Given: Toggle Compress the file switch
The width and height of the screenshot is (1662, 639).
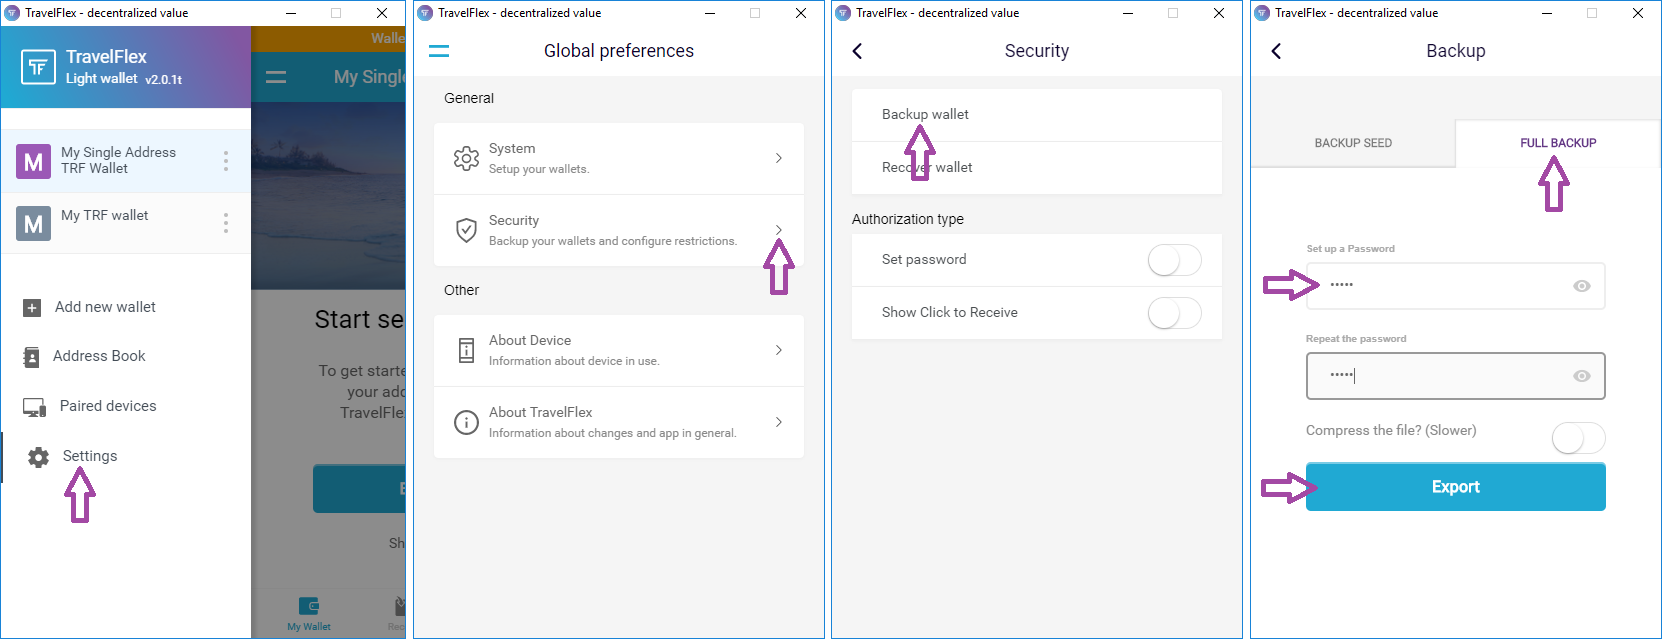Looking at the screenshot, I should 1578,437.
